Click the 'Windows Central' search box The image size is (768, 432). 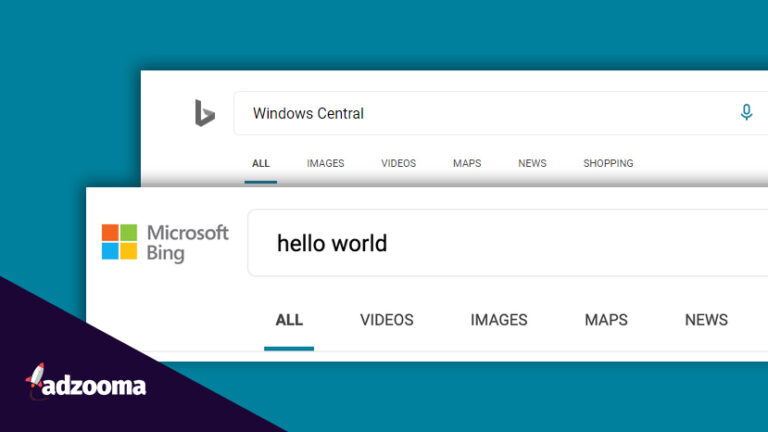click(501, 113)
